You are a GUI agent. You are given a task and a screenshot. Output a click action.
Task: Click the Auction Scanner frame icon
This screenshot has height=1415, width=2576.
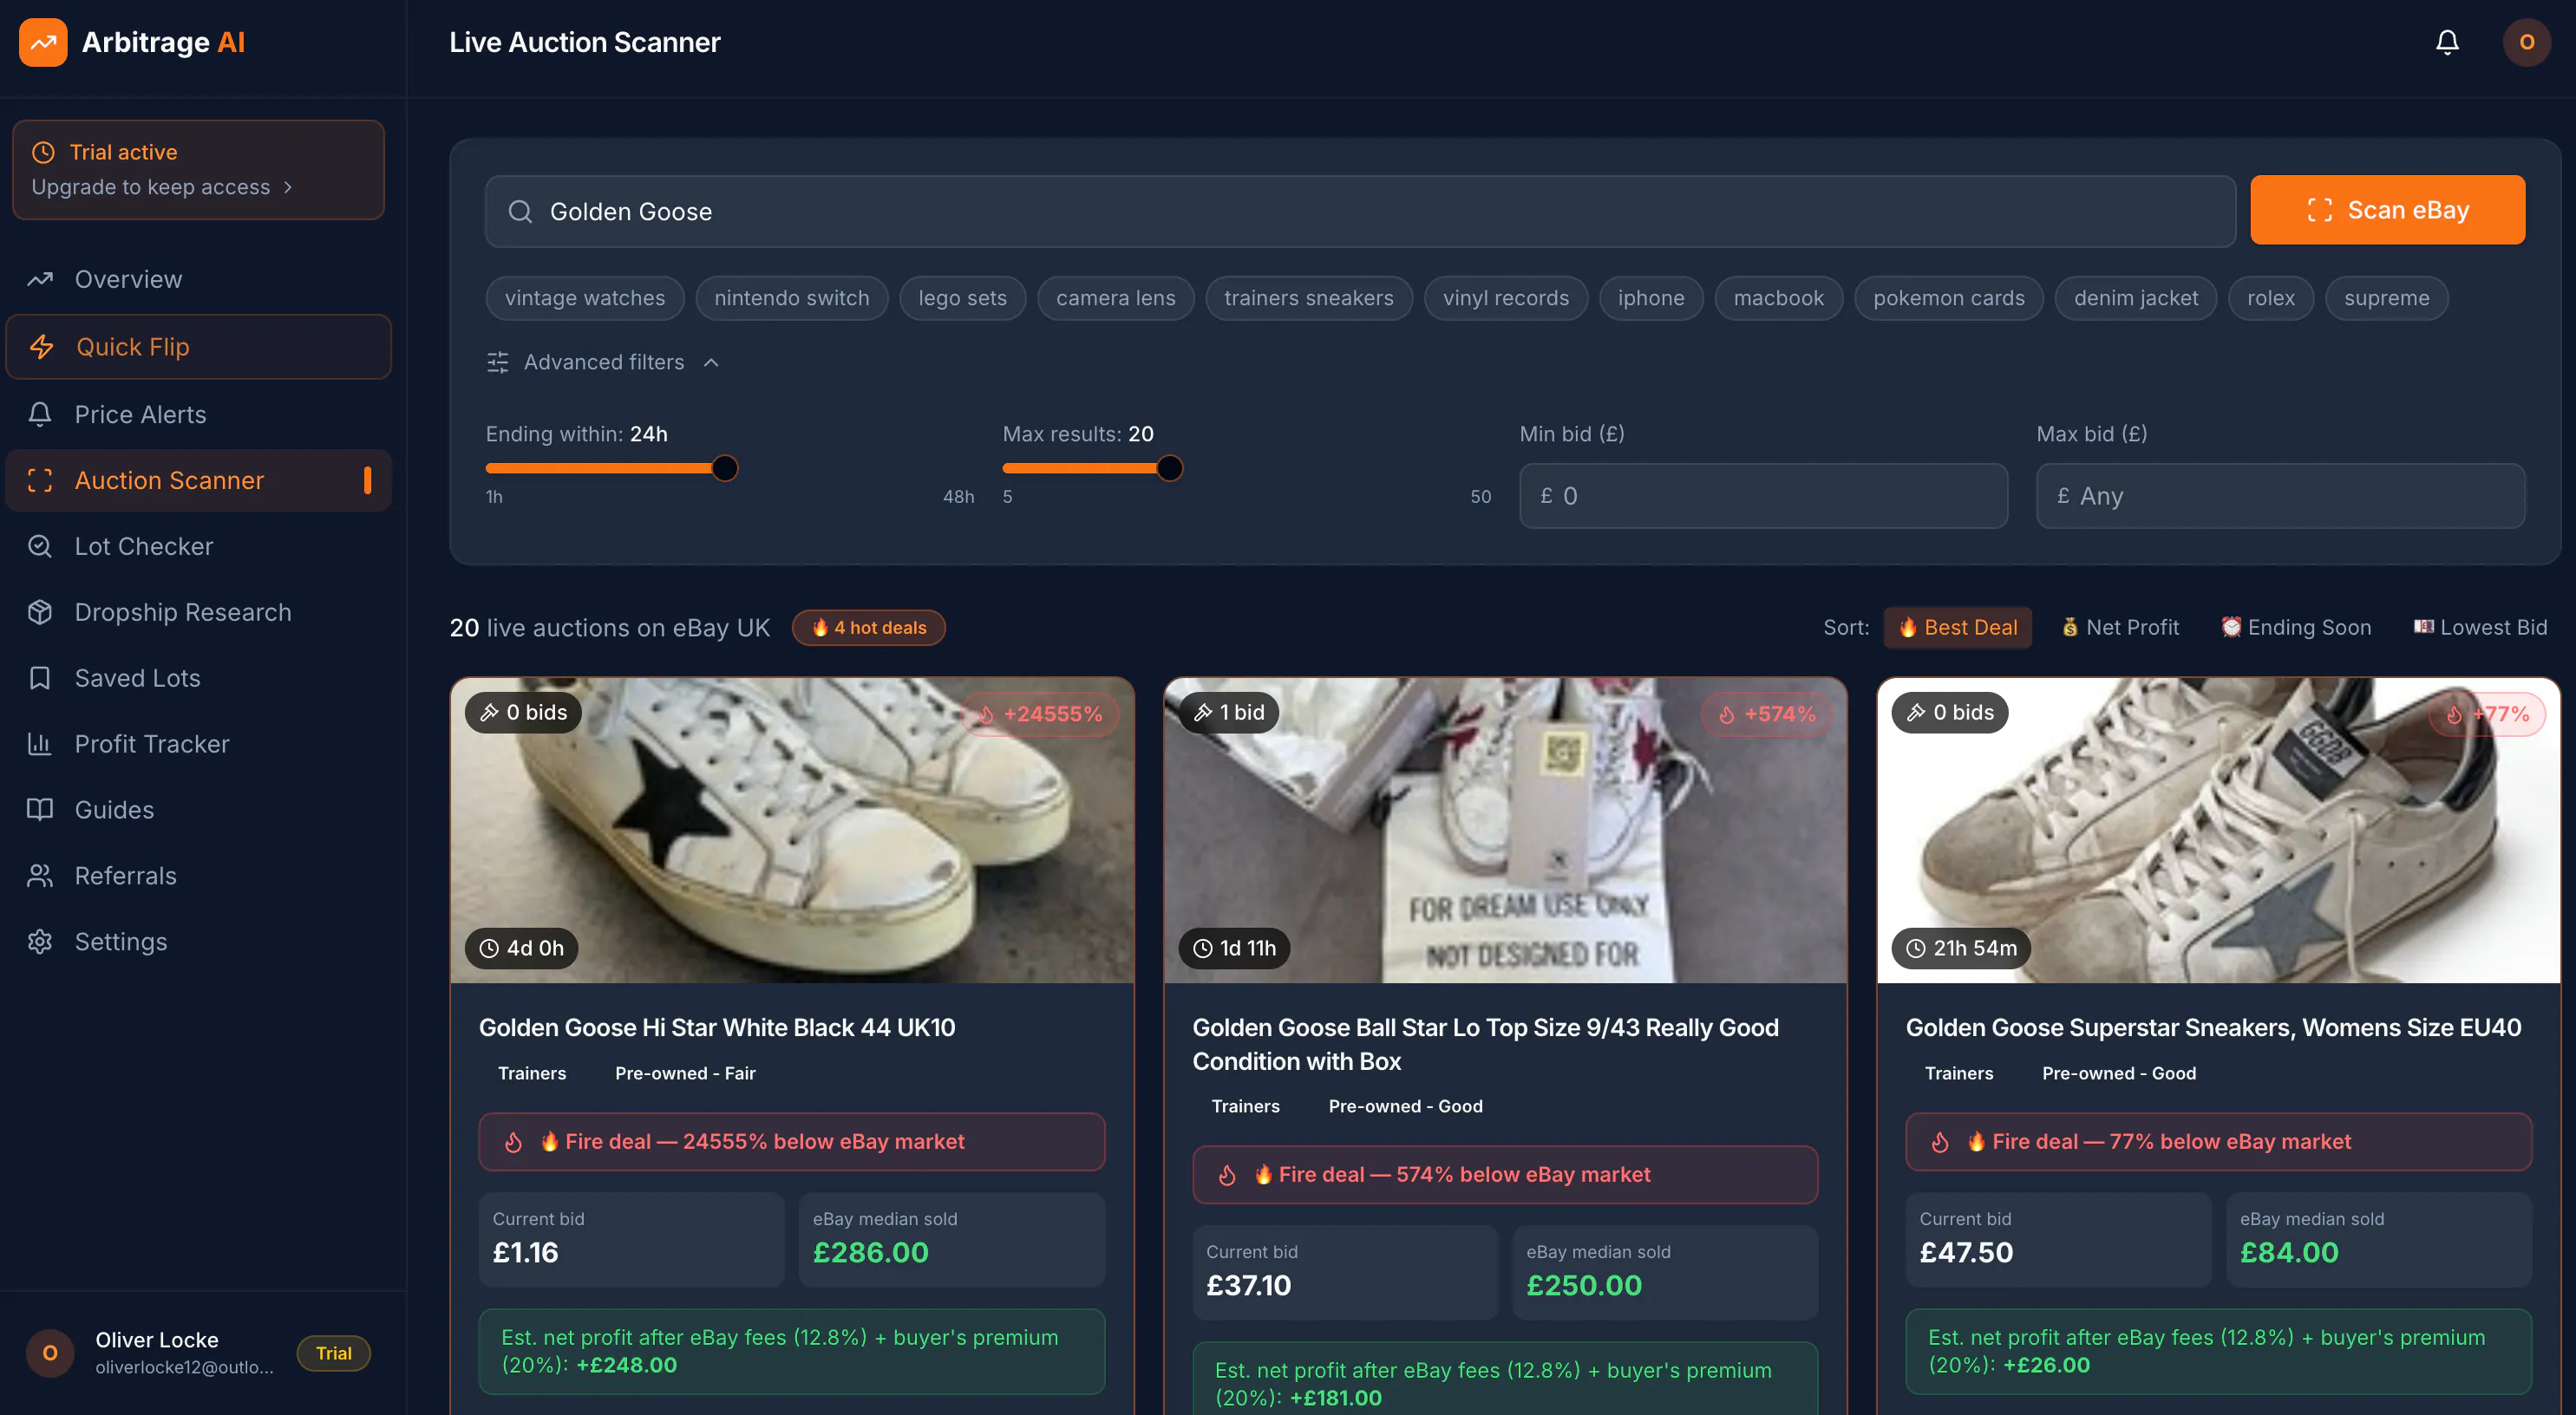[40, 480]
